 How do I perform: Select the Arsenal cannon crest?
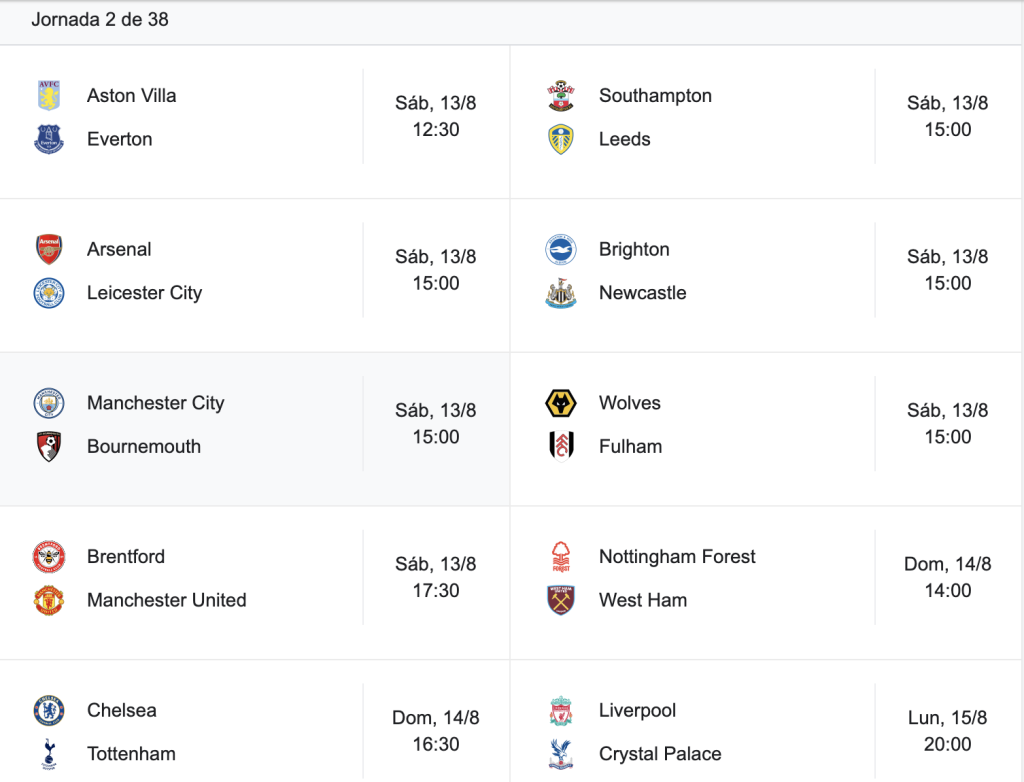(x=49, y=249)
